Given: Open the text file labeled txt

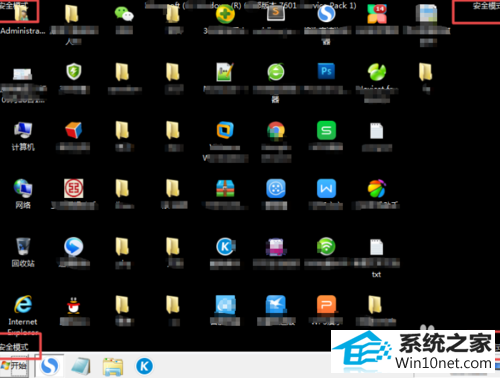Looking at the screenshot, I should (377, 247).
